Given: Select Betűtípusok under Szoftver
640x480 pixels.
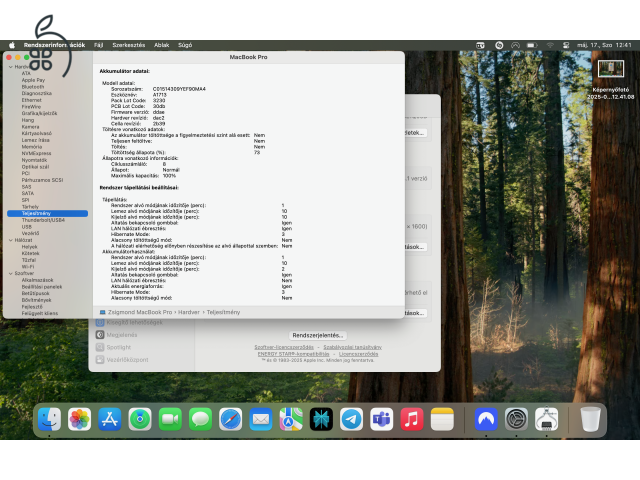Looking at the screenshot, I should 36,293.
